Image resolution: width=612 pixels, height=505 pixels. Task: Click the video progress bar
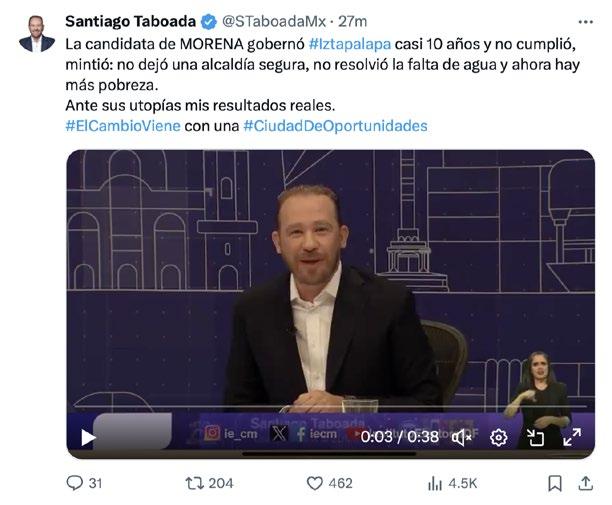coord(330,407)
